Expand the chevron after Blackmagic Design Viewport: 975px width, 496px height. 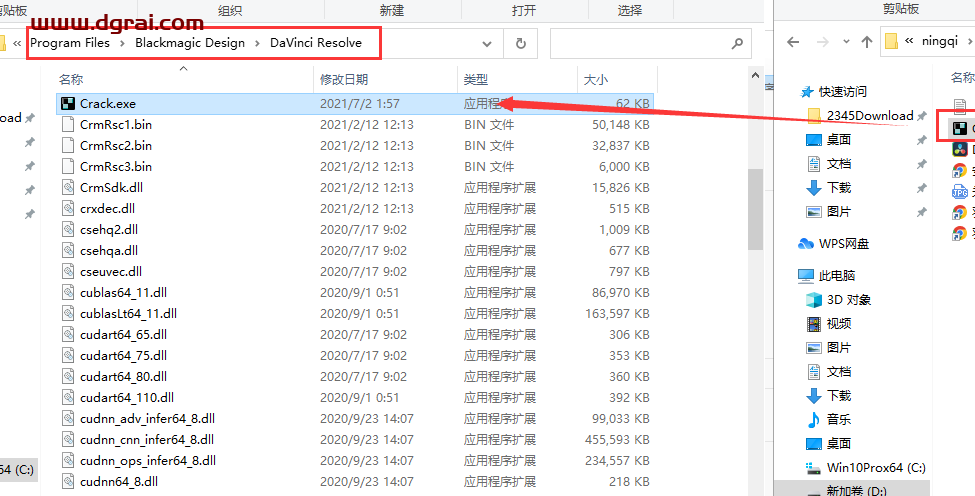(x=257, y=43)
